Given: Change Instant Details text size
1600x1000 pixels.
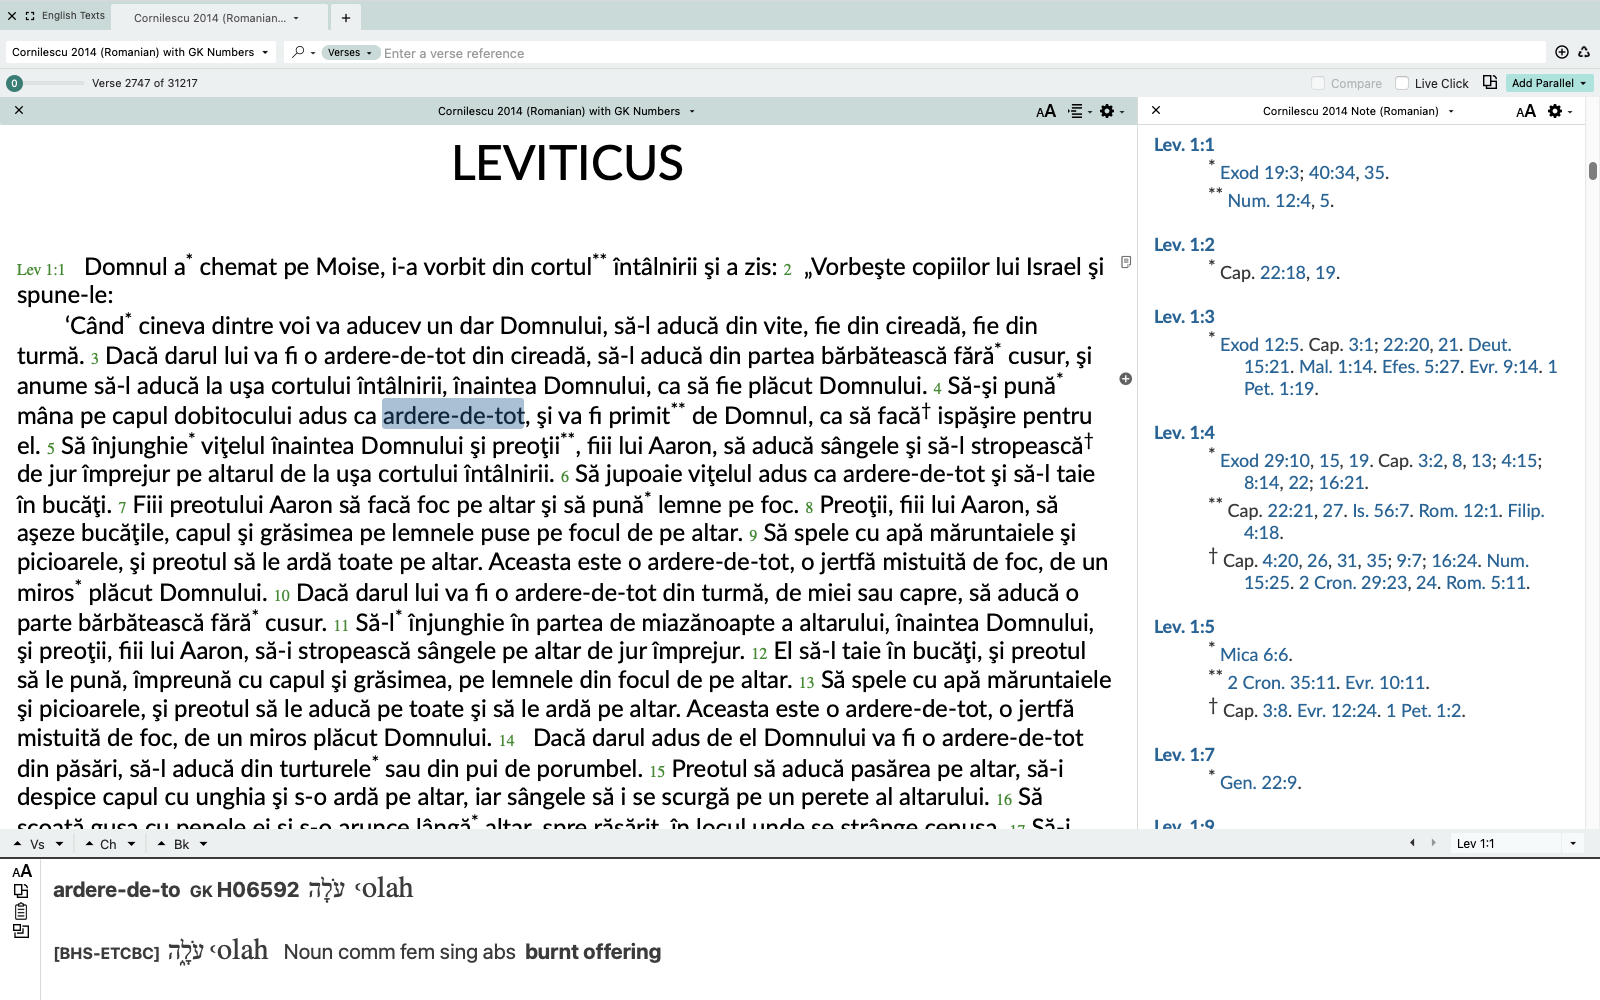Looking at the screenshot, I should (x=22, y=871).
